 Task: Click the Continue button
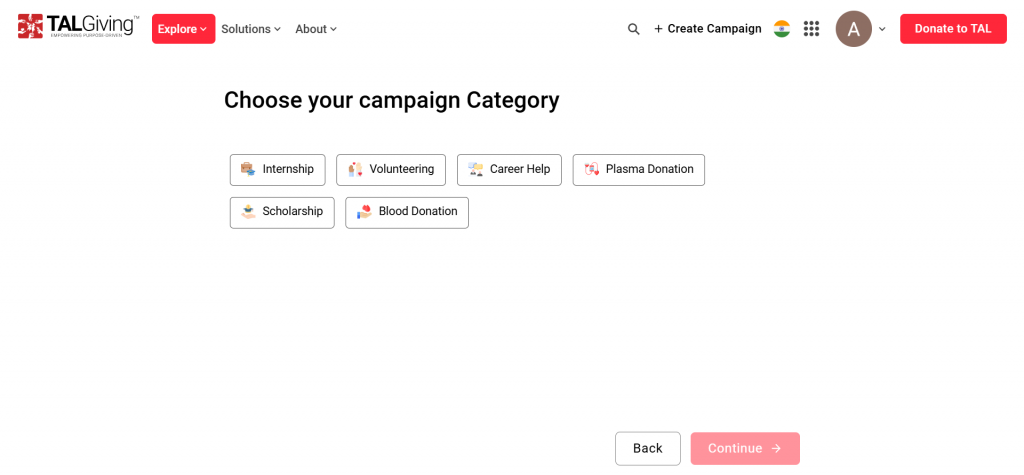(745, 448)
